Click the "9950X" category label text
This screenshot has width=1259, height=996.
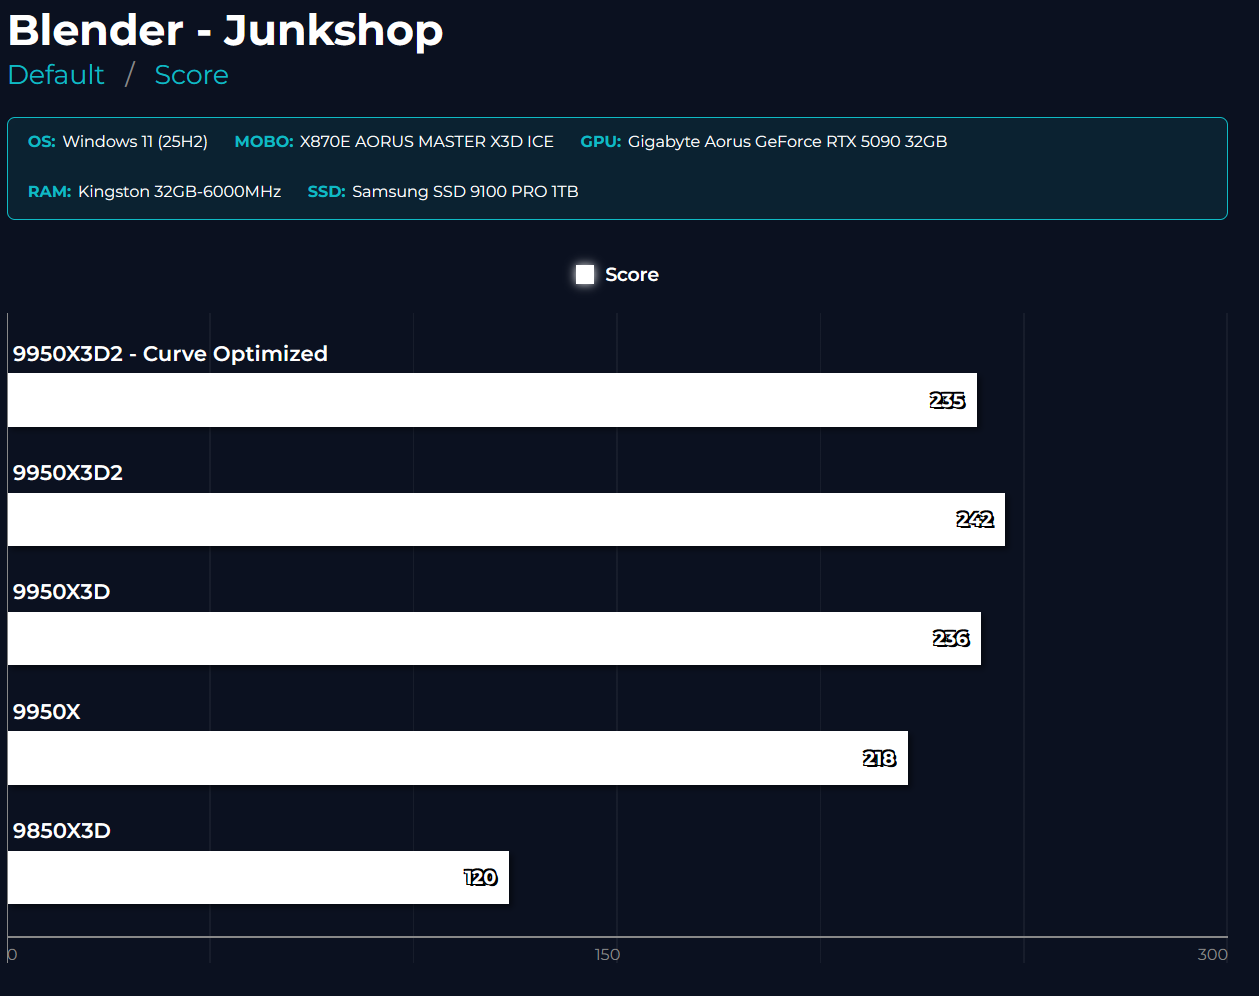coord(47,712)
